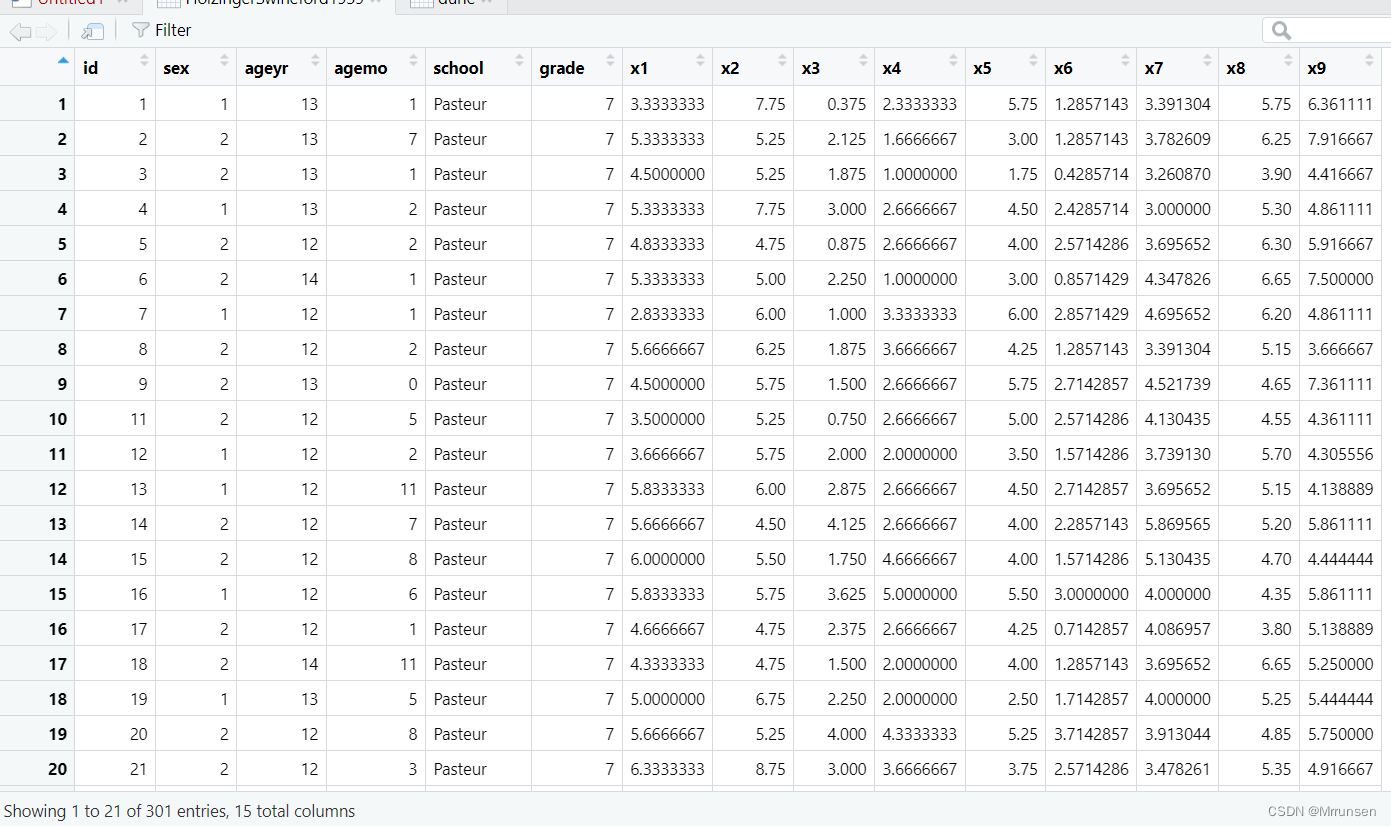This screenshot has width=1391, height=826.
Task: Click Pasteur school cell in row 16
Action: pyautogui.click(x=460, y=629)
